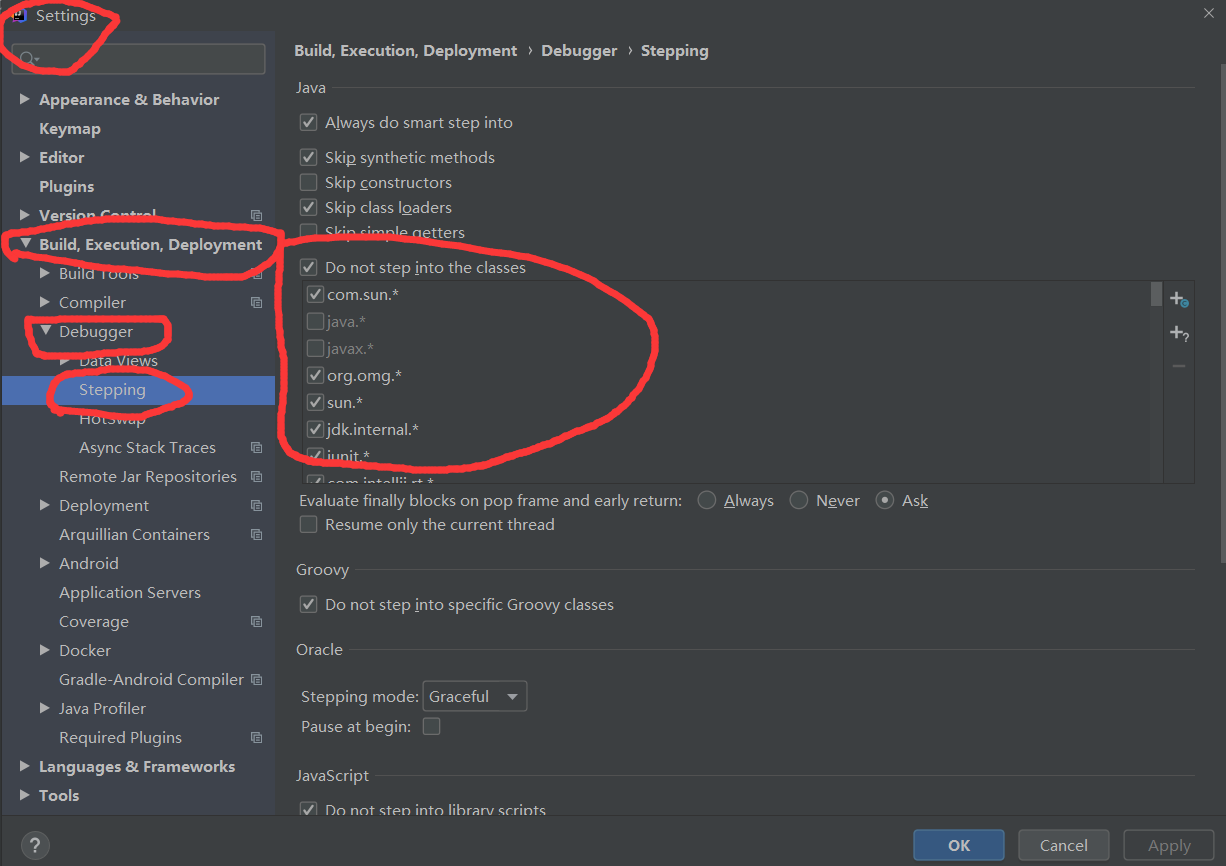
Task: Click the project-settings icon next to Compiler
Action: (256, 302)
